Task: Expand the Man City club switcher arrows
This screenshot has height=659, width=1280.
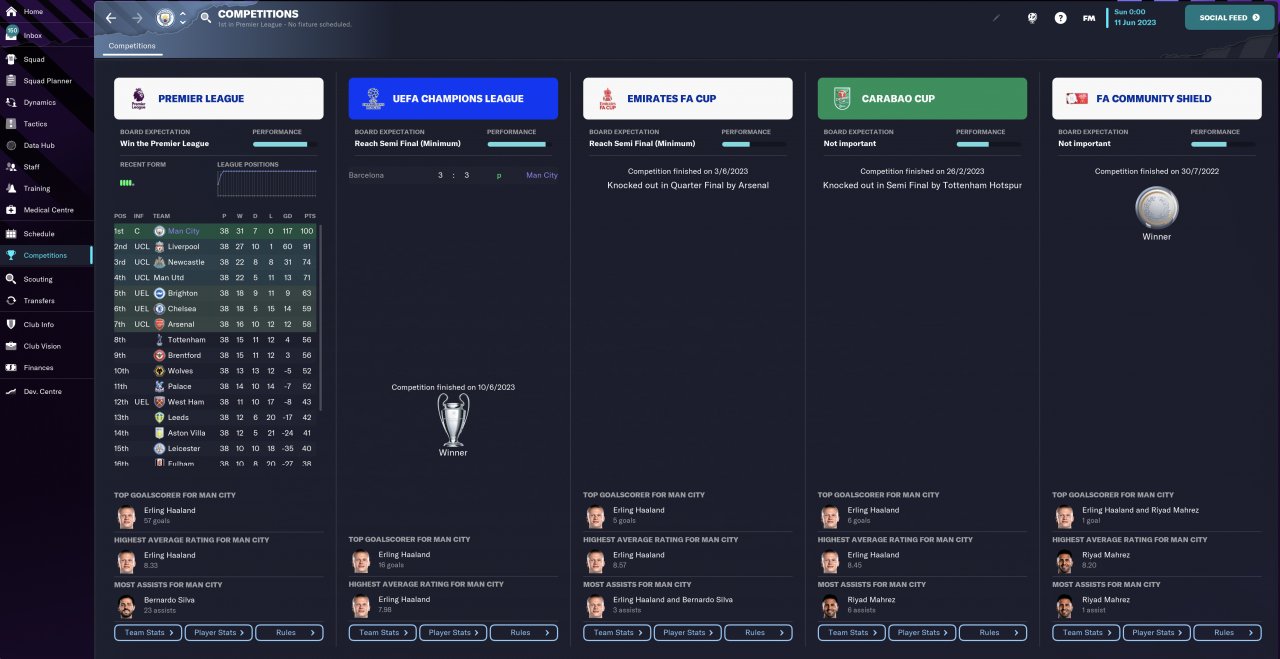Action: point(182,18)
